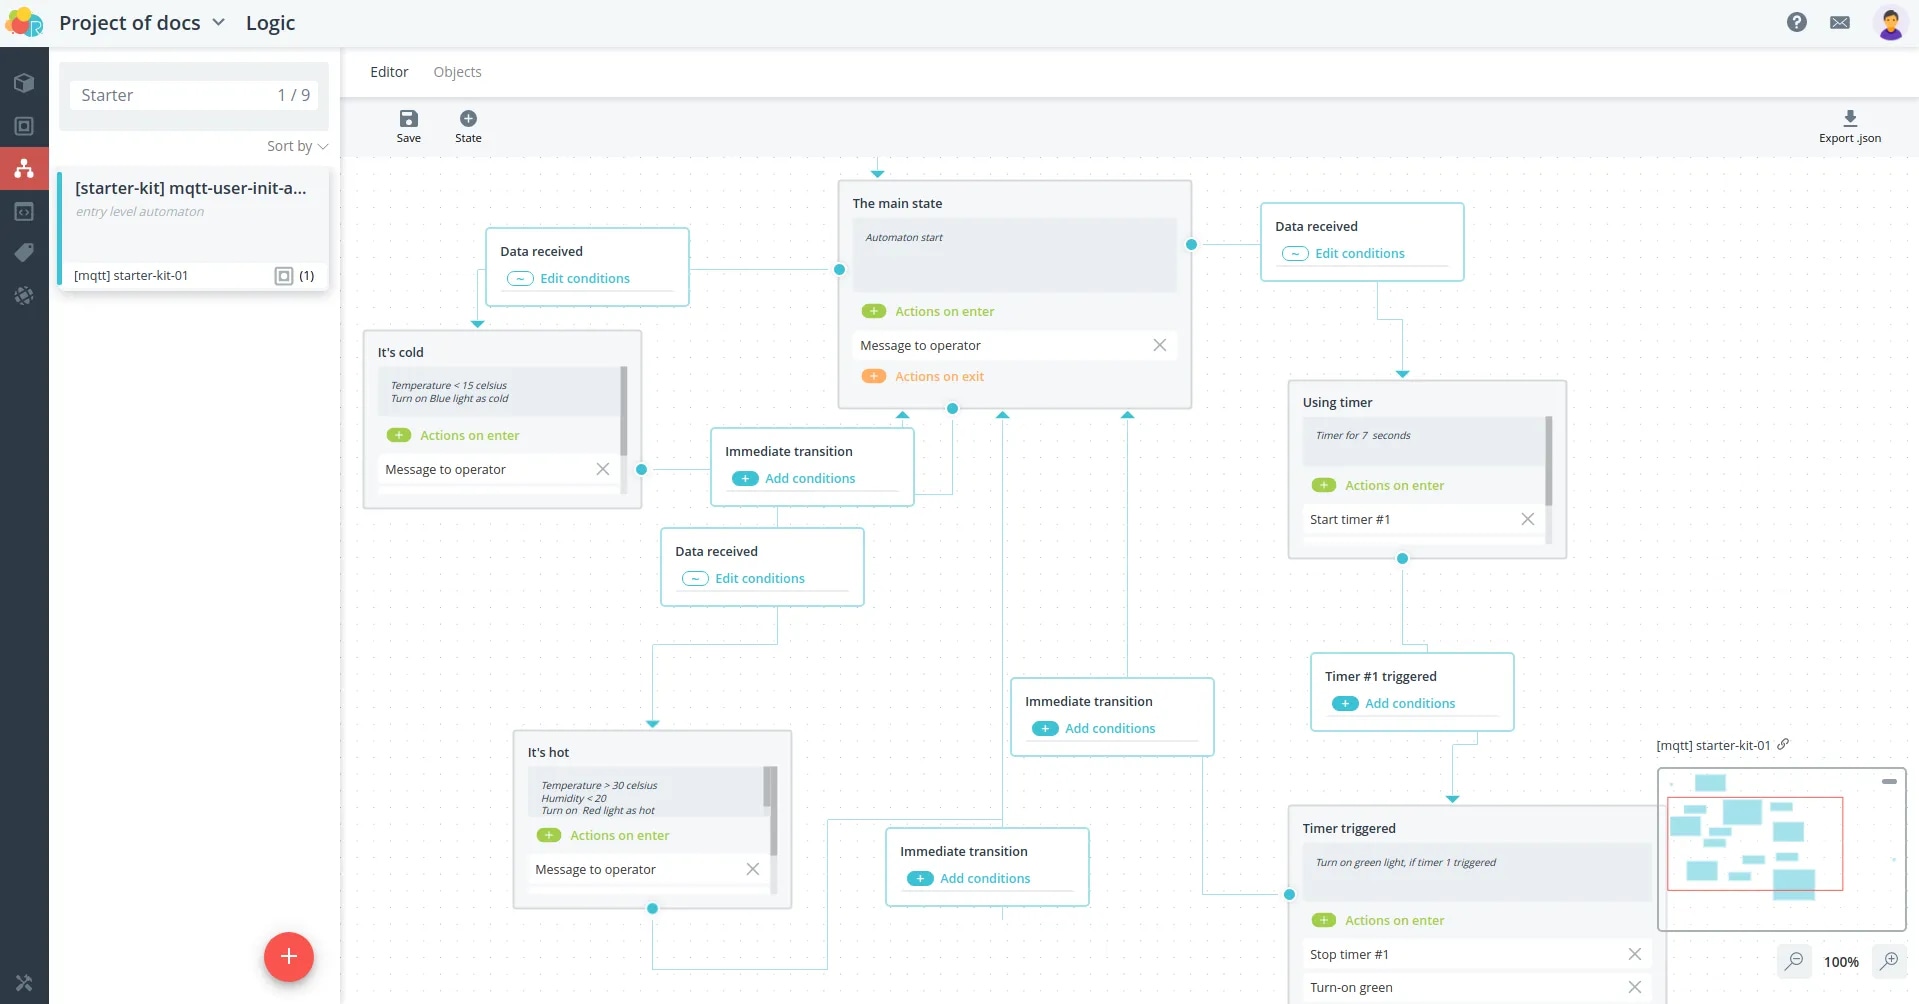Image resolution: width=1919 pixels, height=1004 pixels.
Task: Open the mail messages icon
Action: 1840,22
